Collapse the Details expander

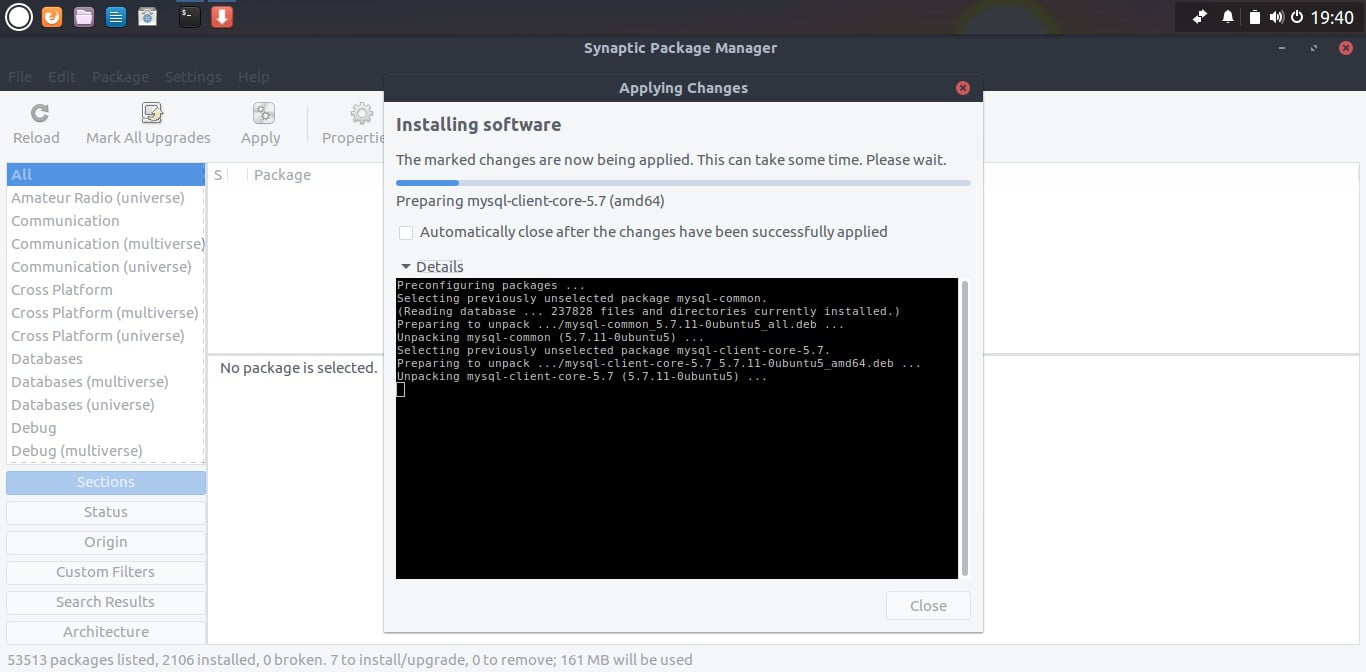point(432,267)
